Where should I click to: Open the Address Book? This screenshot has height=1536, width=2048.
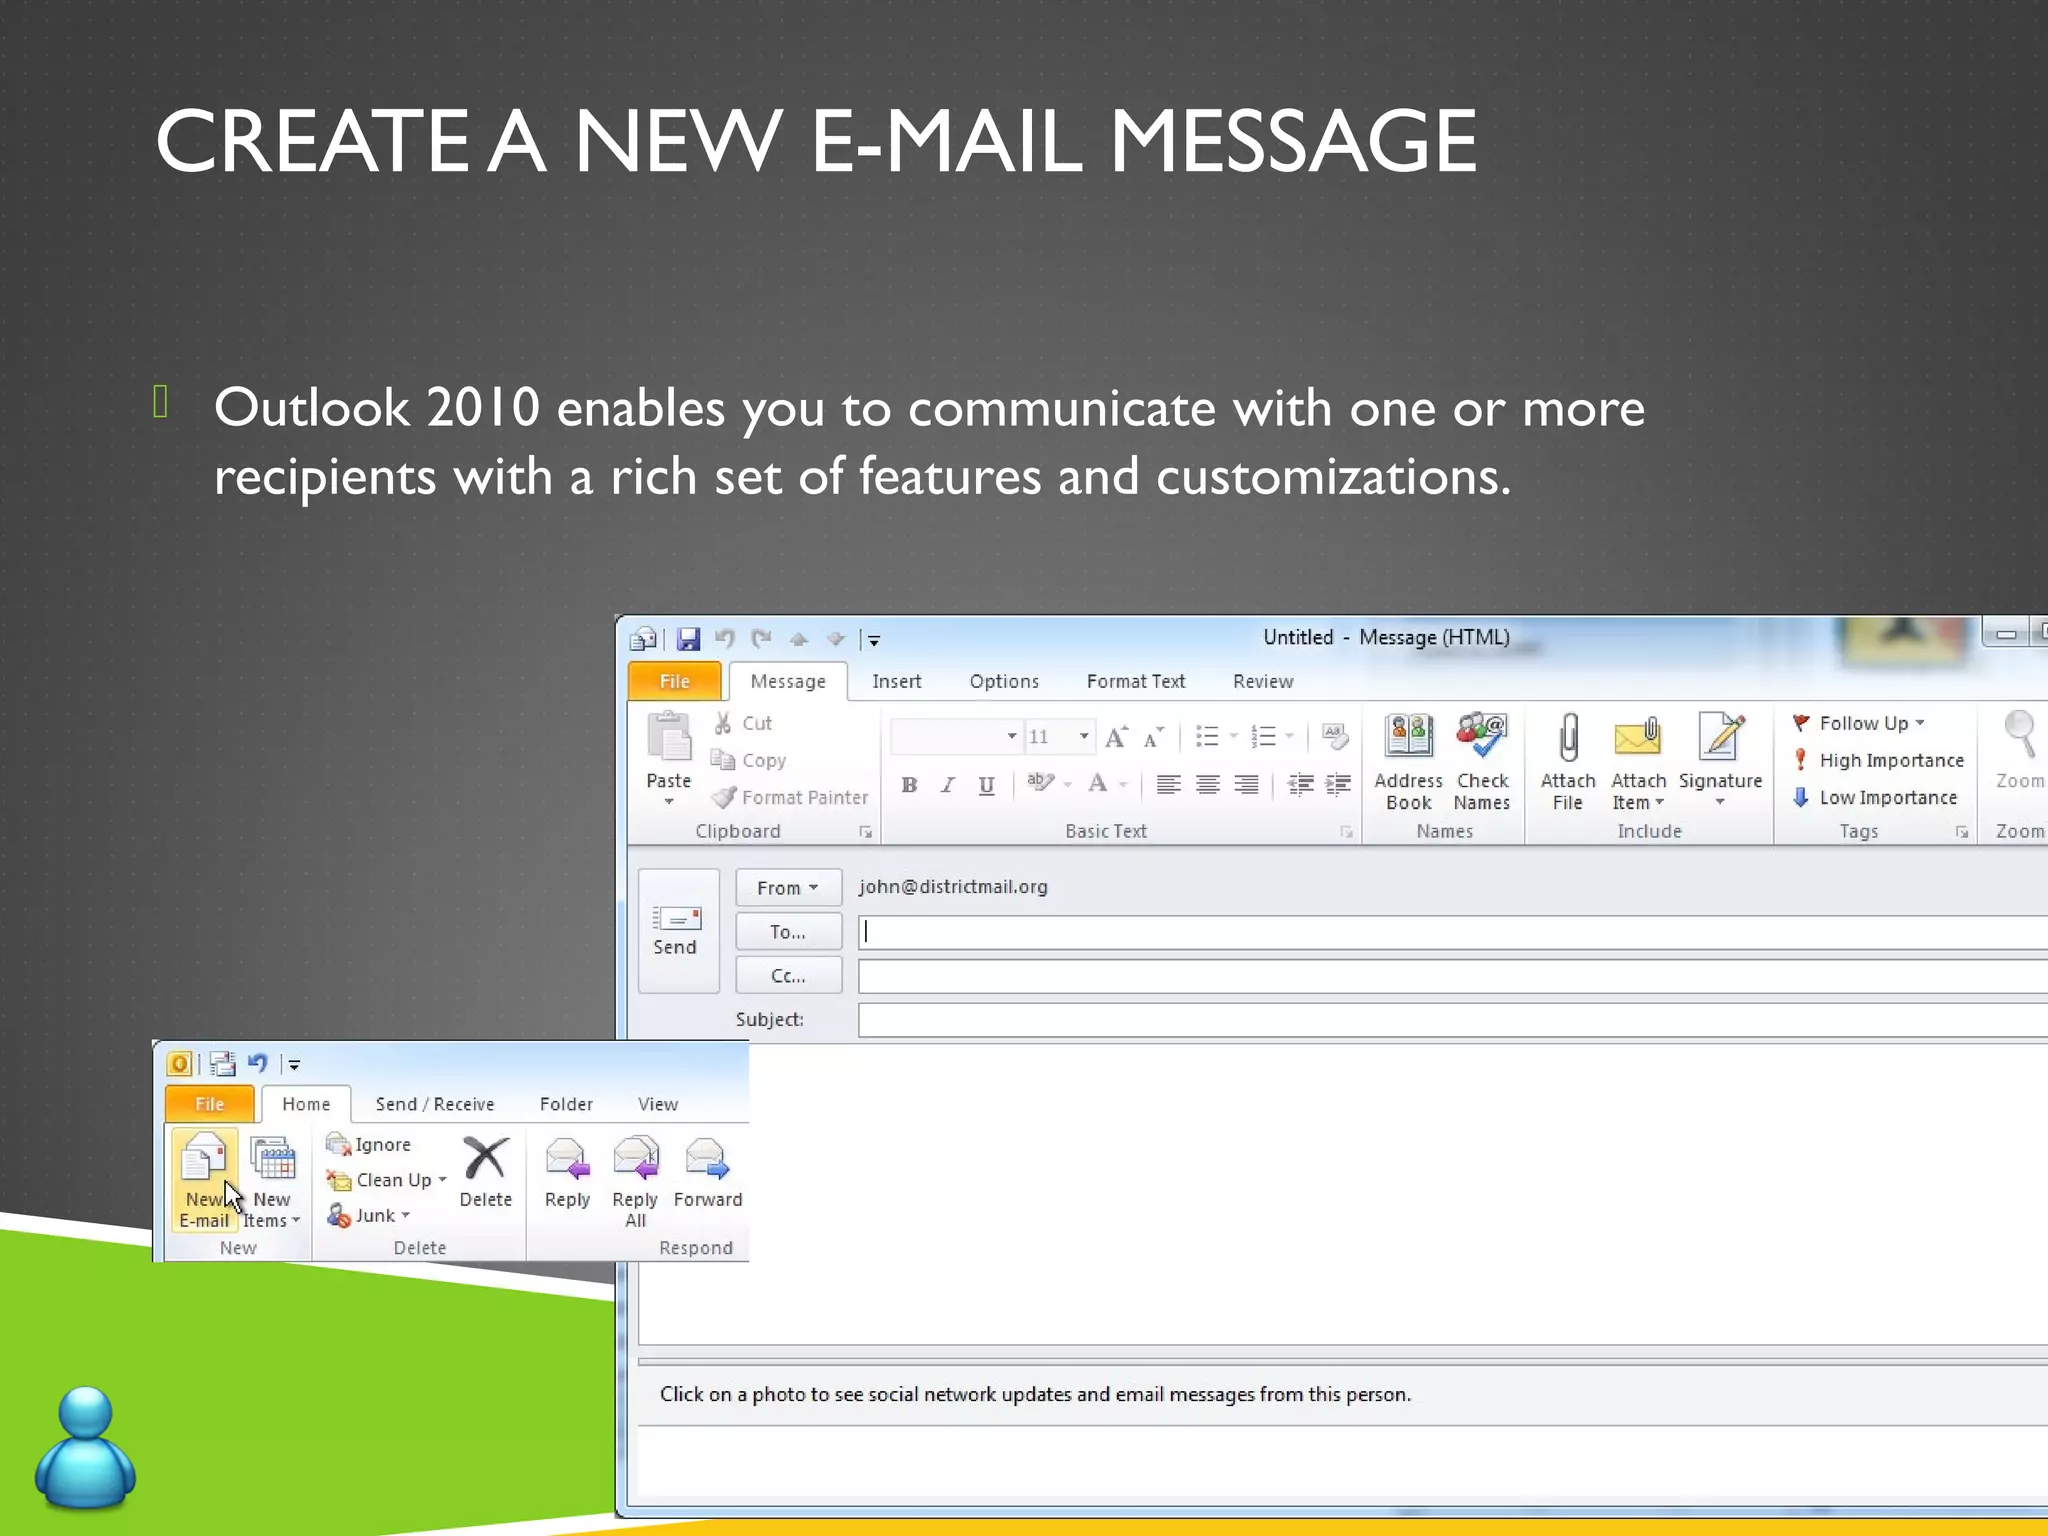coord(1408,761)
